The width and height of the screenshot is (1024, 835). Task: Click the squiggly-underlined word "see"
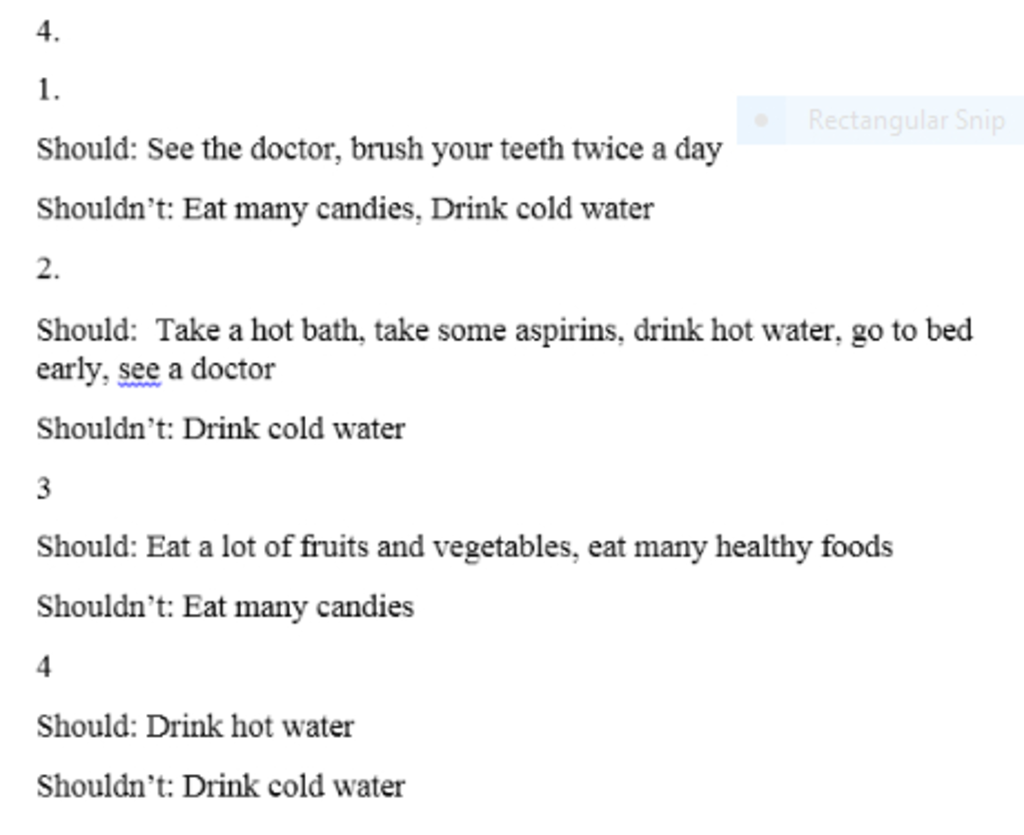click(139, 370)
